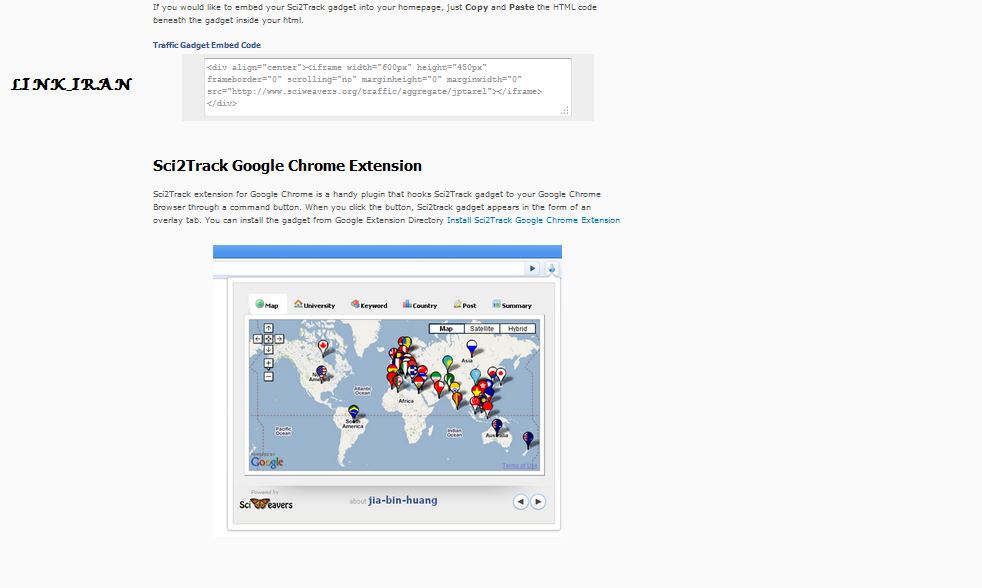
Task: Click the Pacific Ocean map label
Action: [x=283, y=431]
